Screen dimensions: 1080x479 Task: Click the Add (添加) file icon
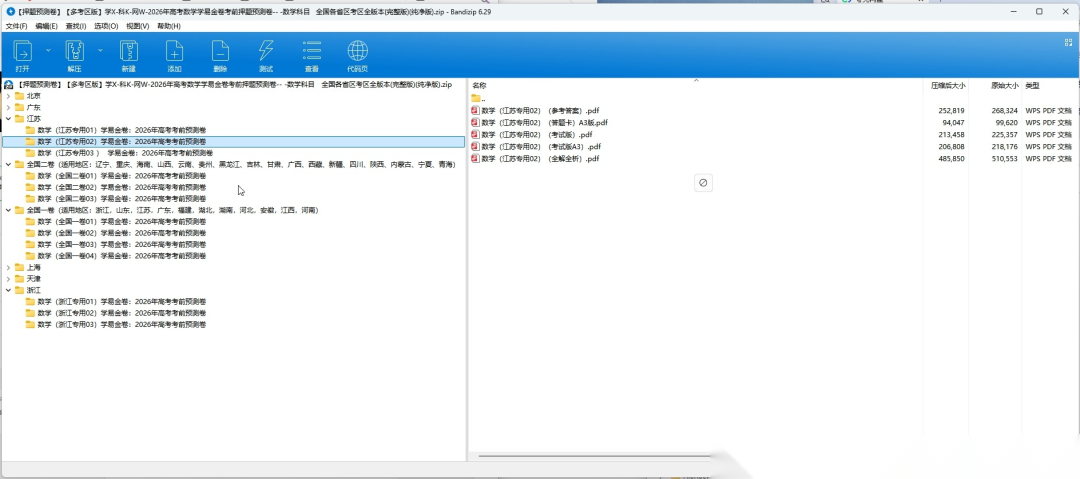coord(174,51)
